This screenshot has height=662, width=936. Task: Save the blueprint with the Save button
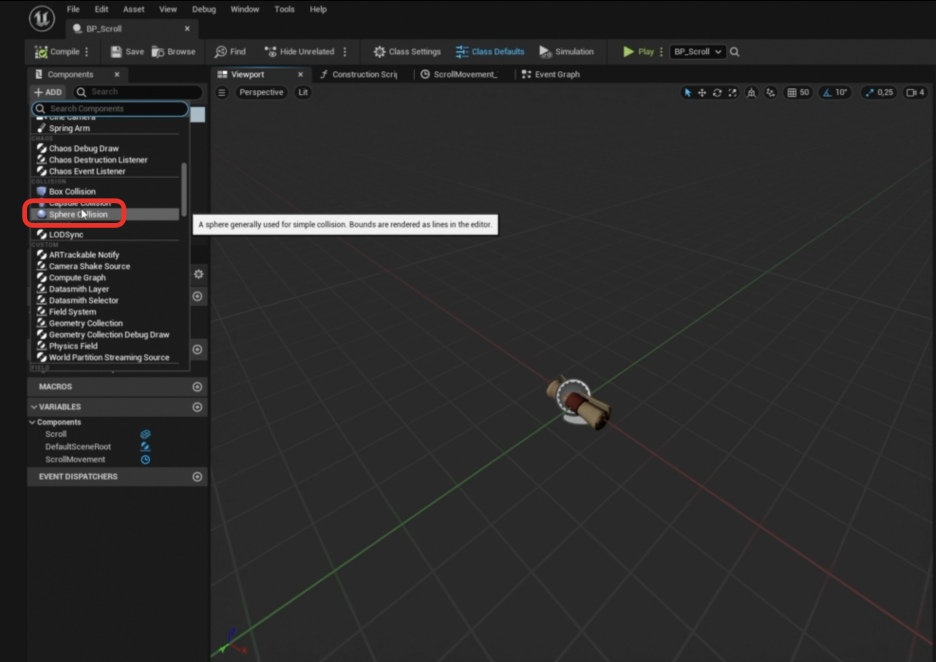(x=127, y=52)
